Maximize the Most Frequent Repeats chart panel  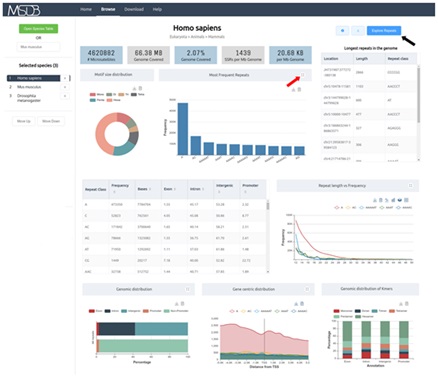pyautogui.click(x=303, y=75)
